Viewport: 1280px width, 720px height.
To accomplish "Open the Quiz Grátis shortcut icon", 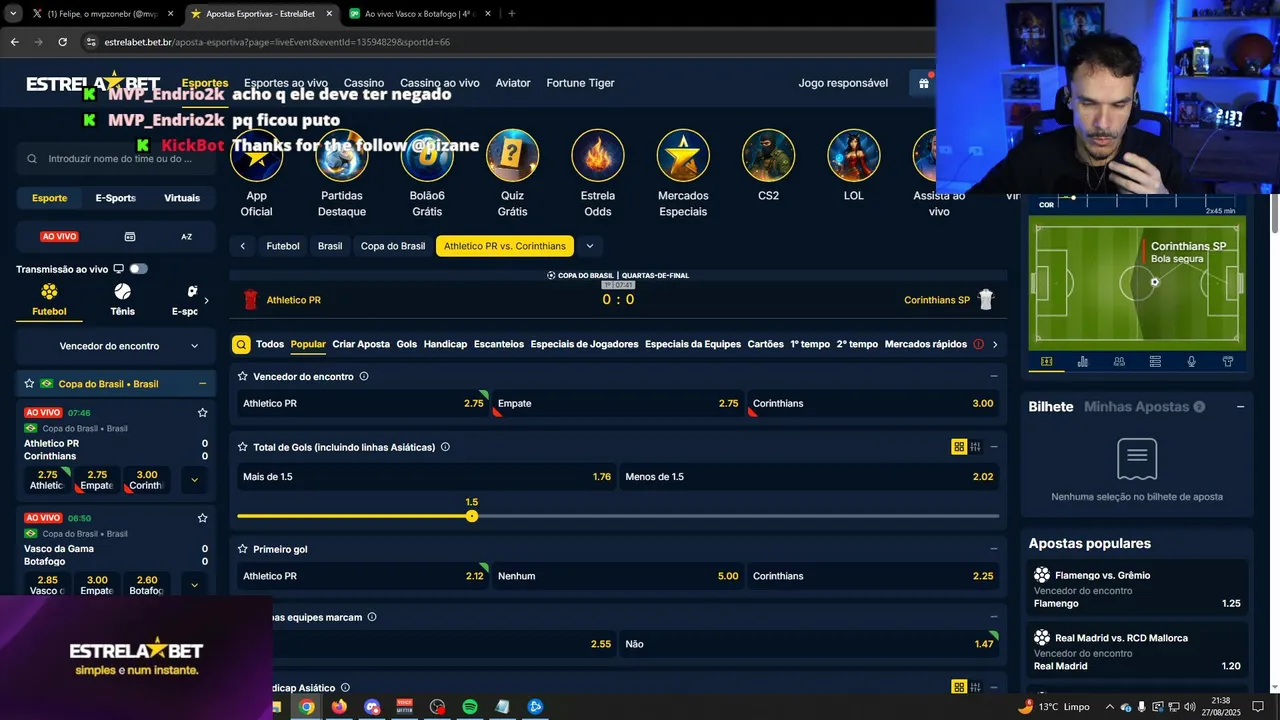I will pos(512,156).
